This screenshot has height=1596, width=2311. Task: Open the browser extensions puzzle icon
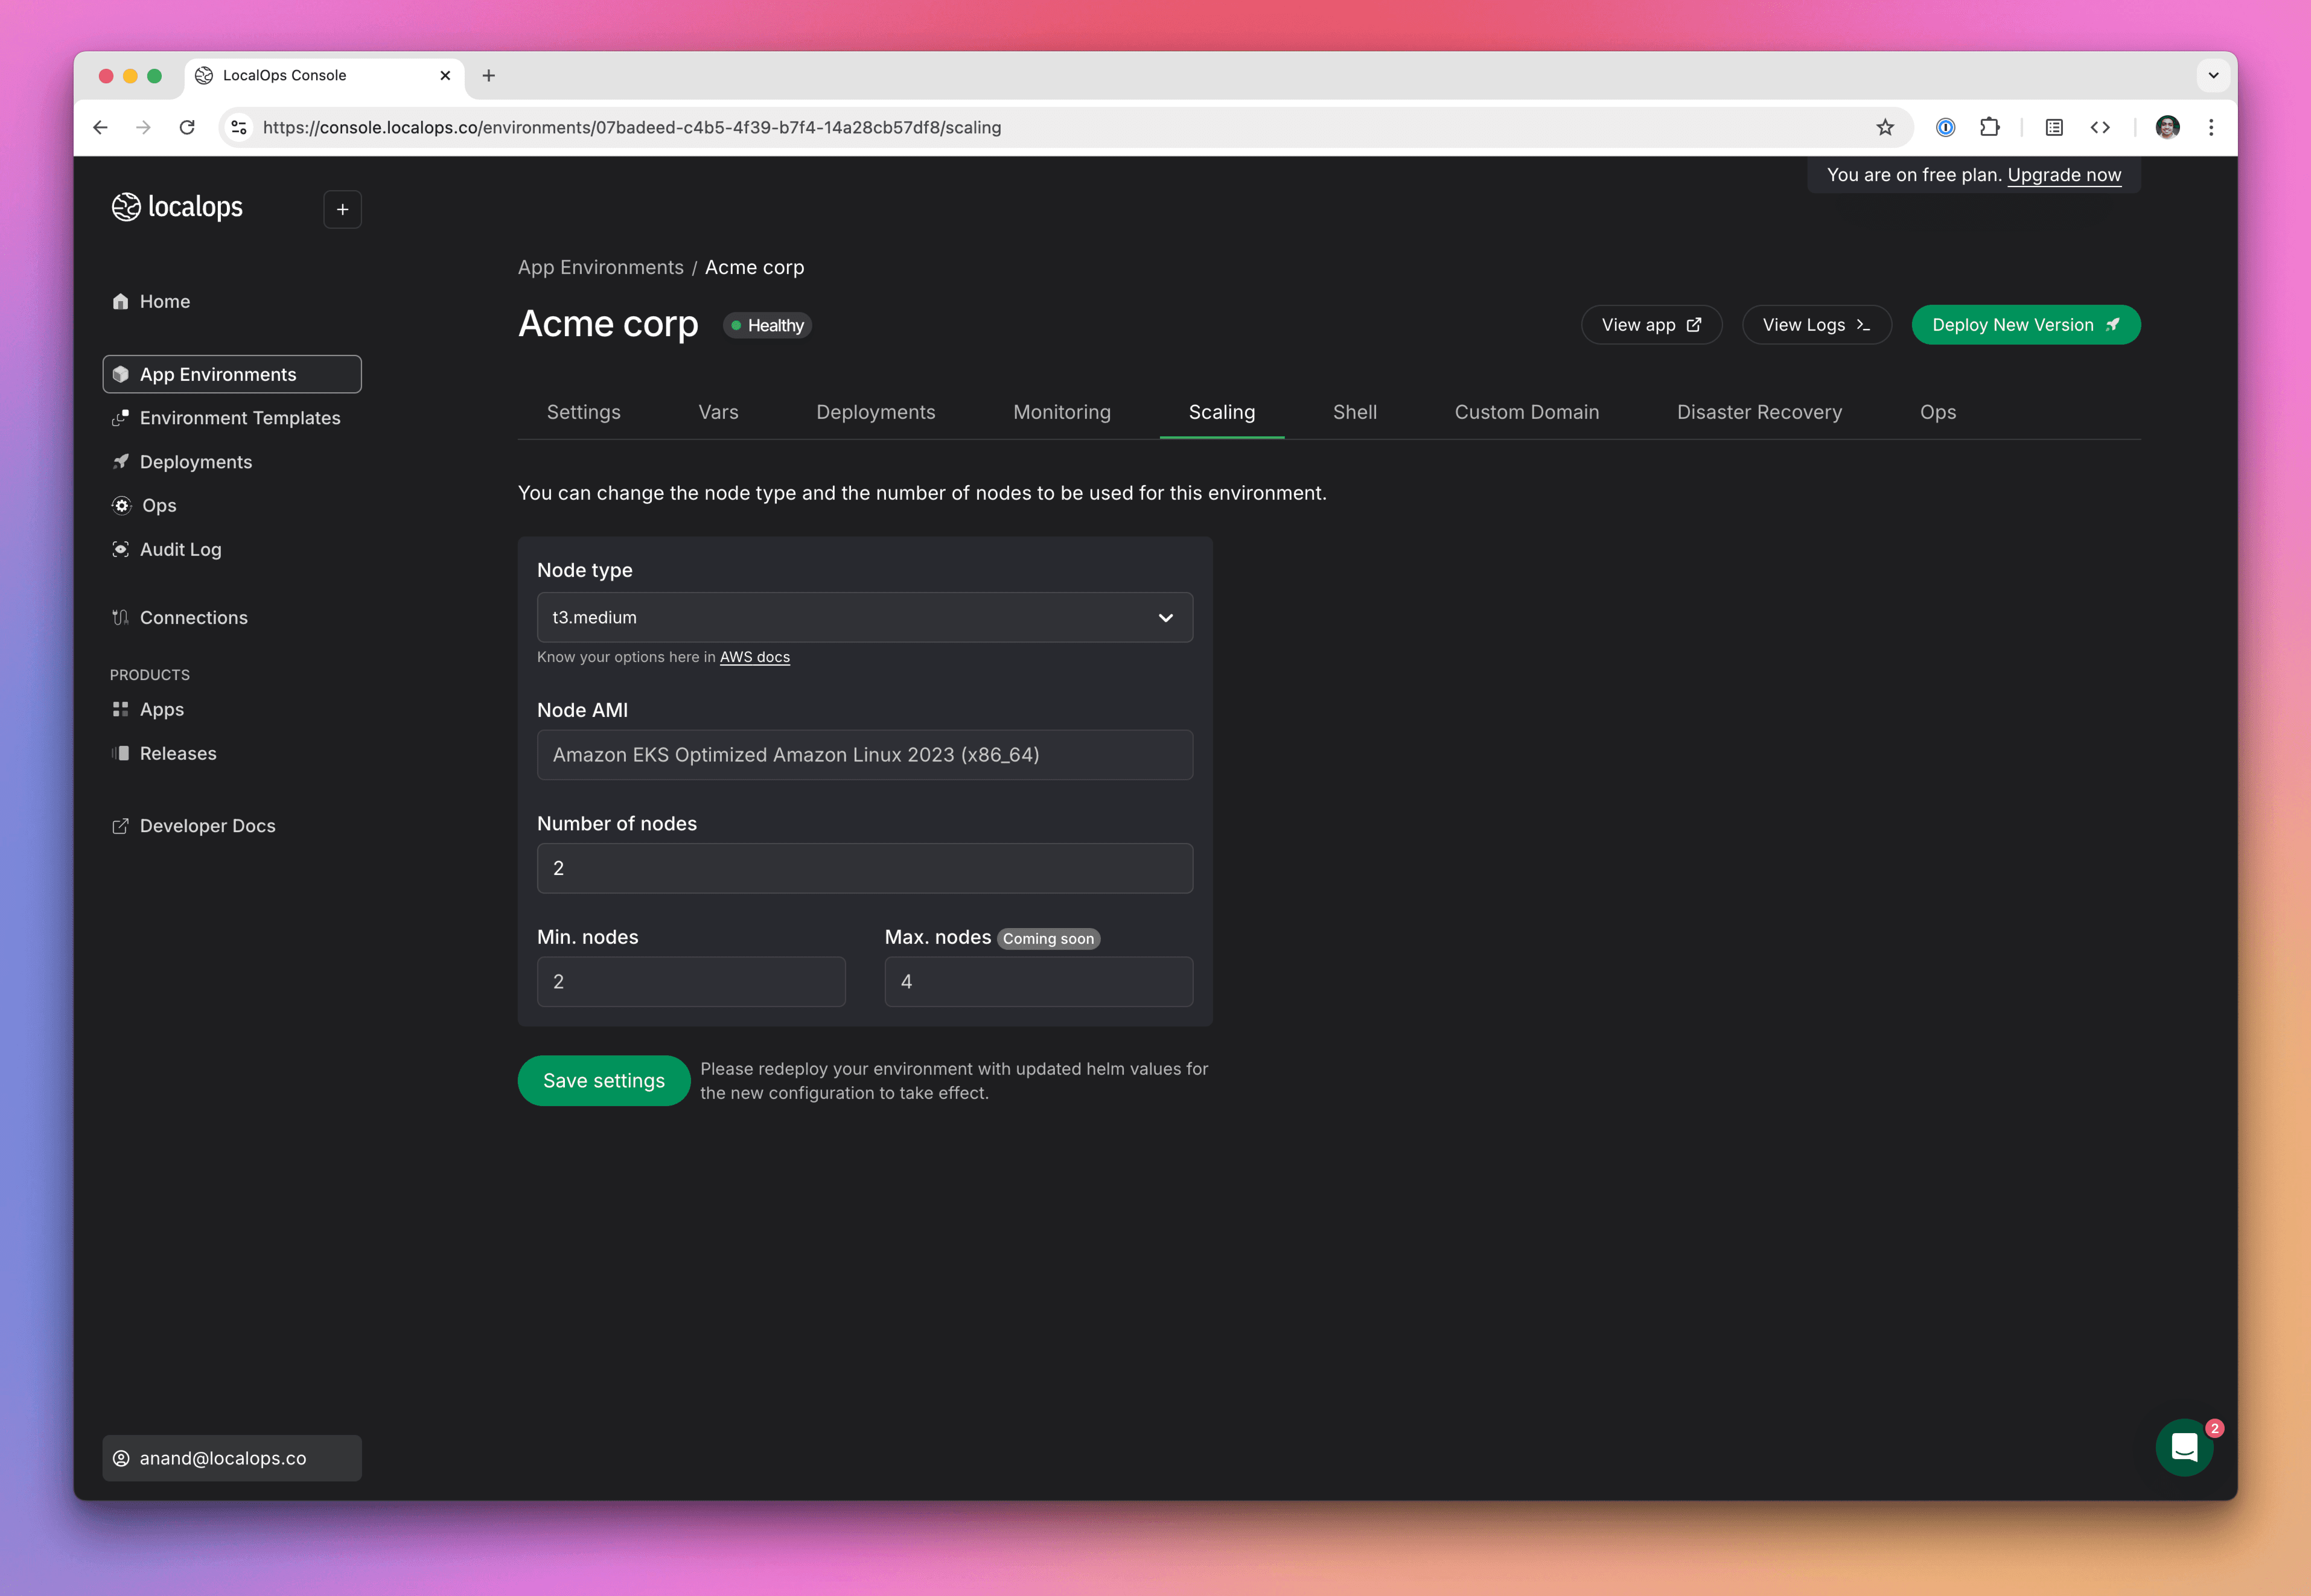coord(1989,127)
